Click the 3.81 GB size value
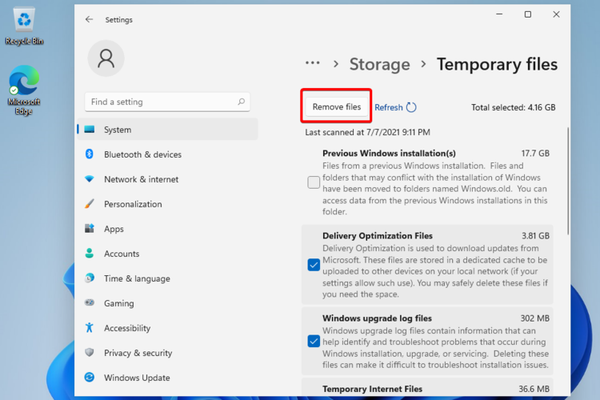Image resolution: width=600 pixels, height=400 pixels. 535,236
